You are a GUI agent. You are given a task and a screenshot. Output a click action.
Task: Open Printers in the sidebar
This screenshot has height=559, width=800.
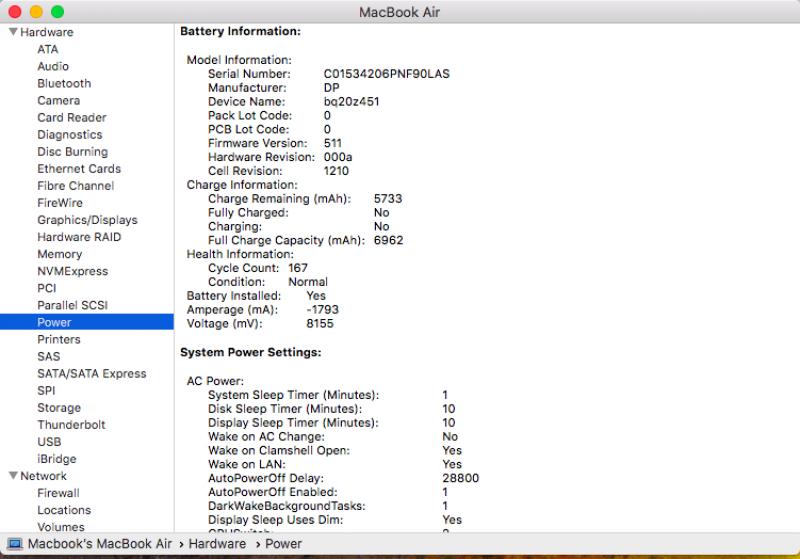(x=59, y=339)
